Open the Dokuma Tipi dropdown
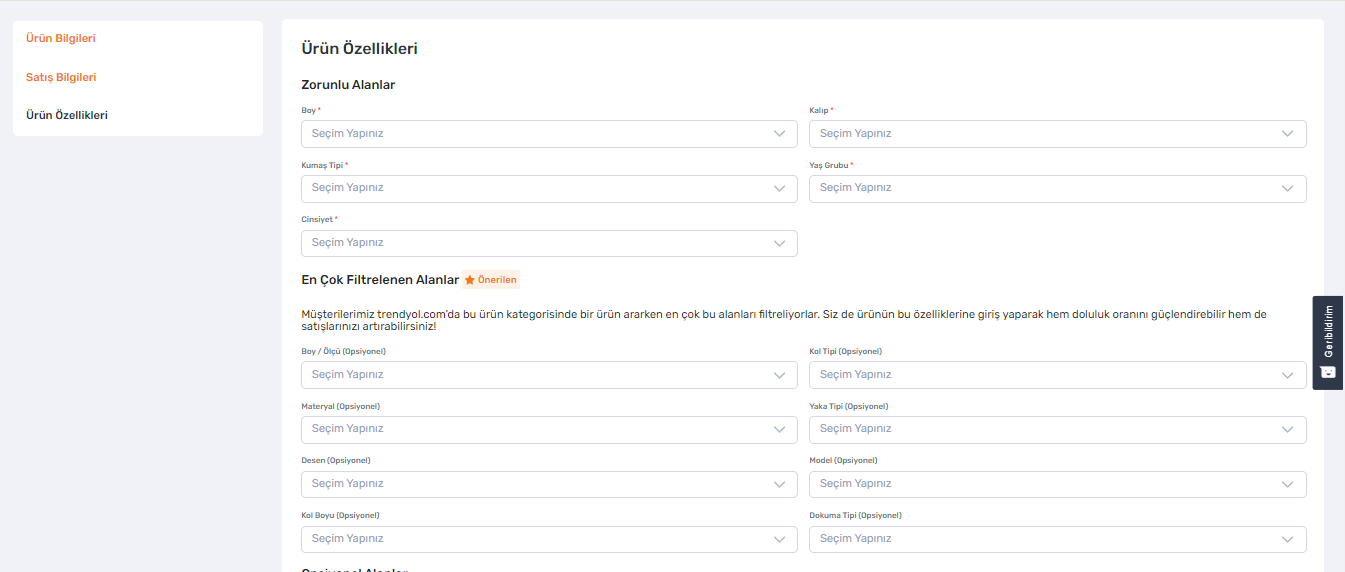Image resolution: width=1345 pixels, height=572 pixels. click(x=1057, y=539)
